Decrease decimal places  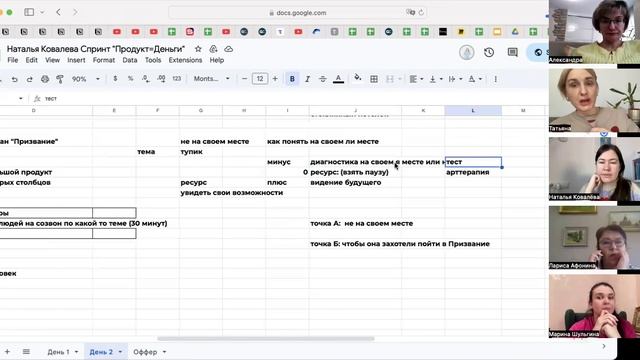tap(146, 79)
